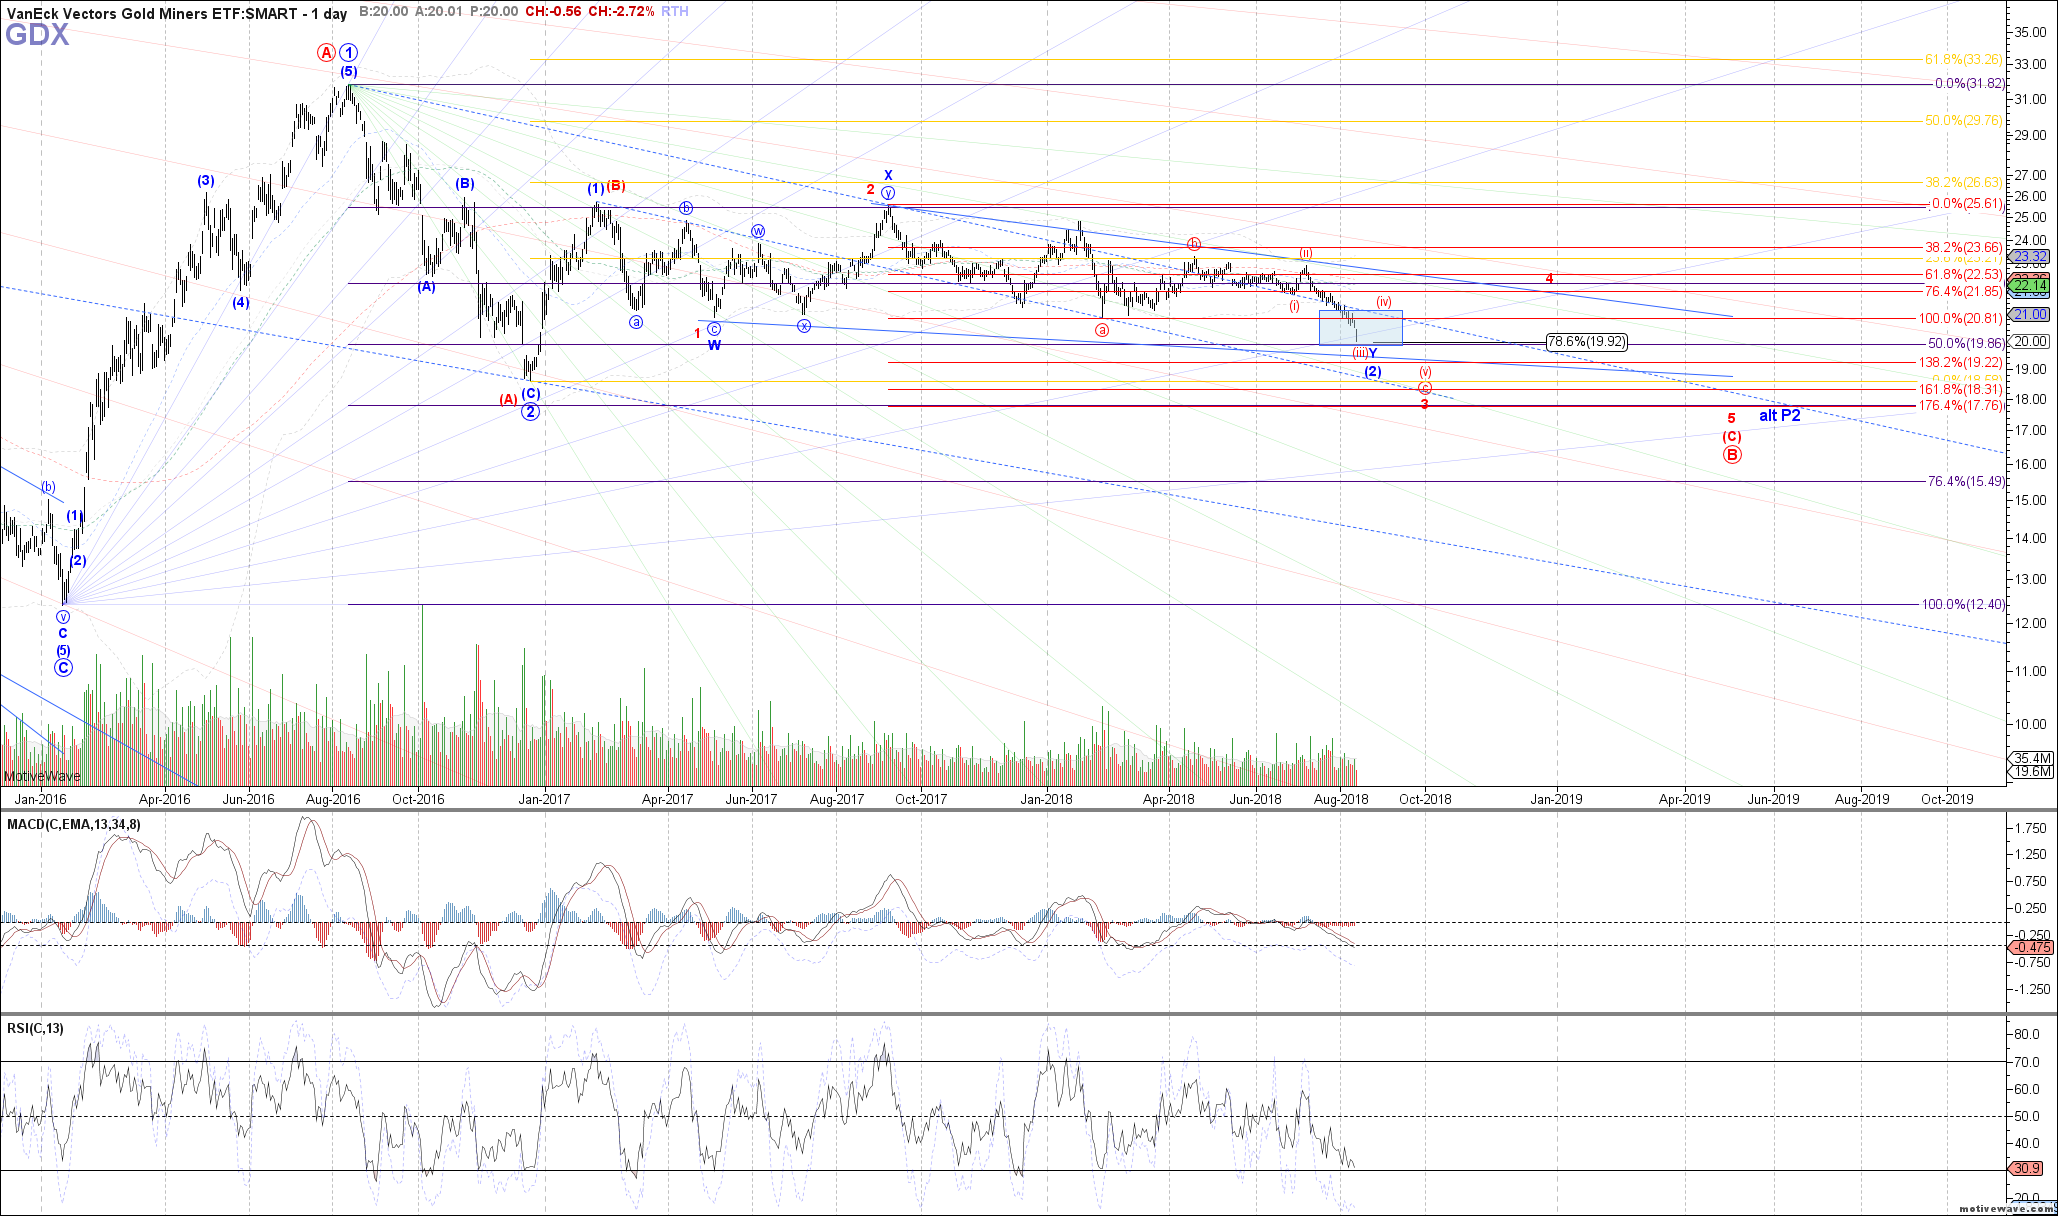The height and width of the screenshot is (1216, 2058).
Task: Click the Aug-2018 date on time axis
Action: click(1341, 799)
